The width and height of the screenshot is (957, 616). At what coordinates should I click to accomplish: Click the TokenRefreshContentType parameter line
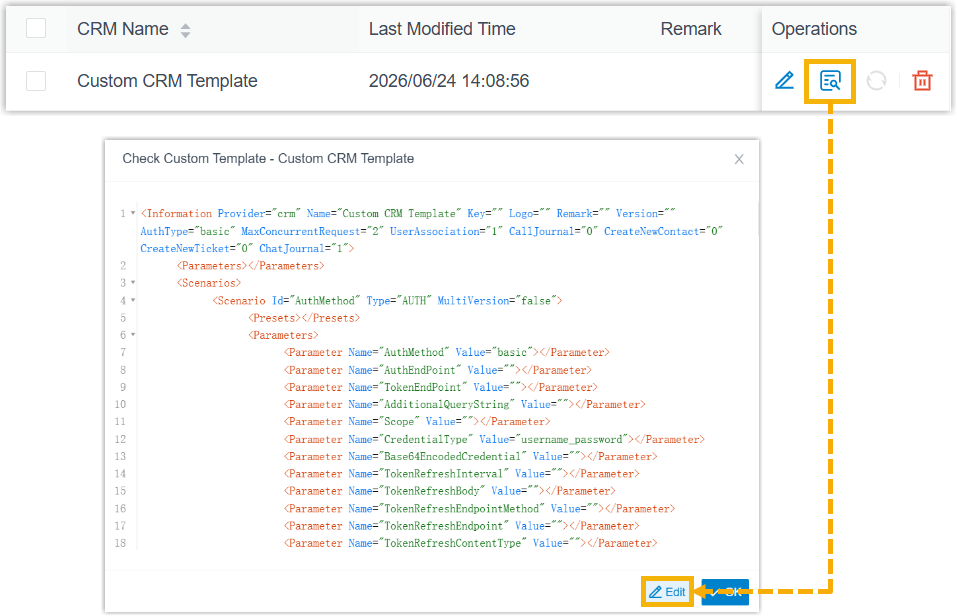[x=471, y=543]
